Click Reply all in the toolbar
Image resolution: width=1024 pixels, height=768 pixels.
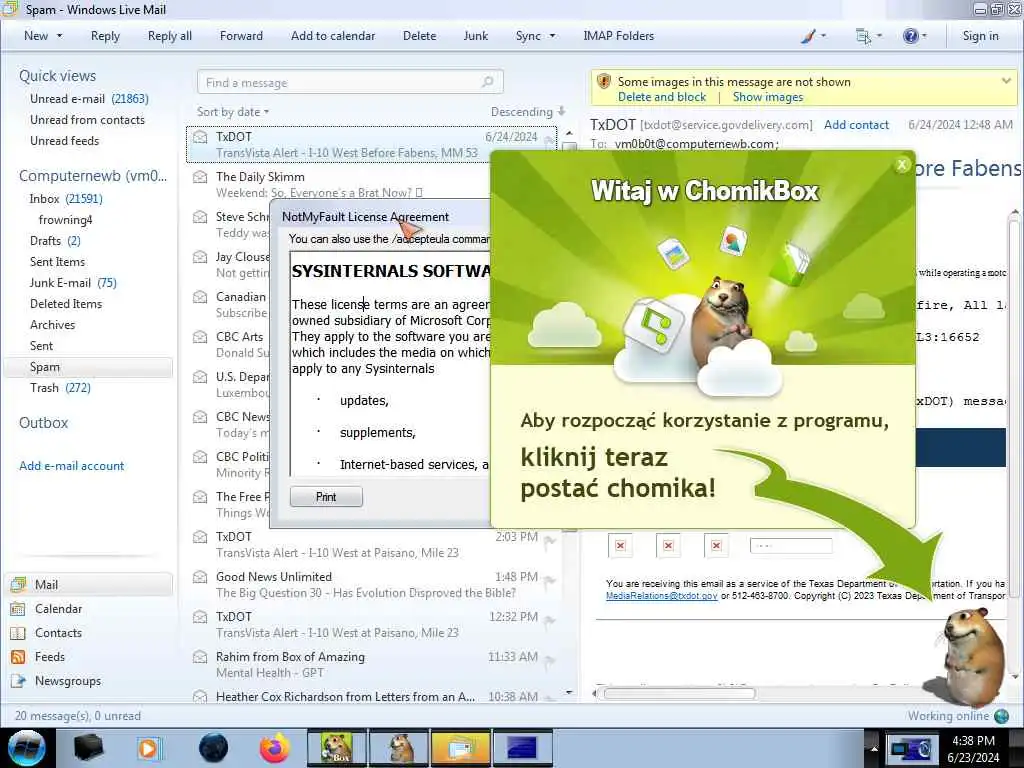tap(170, 36)
